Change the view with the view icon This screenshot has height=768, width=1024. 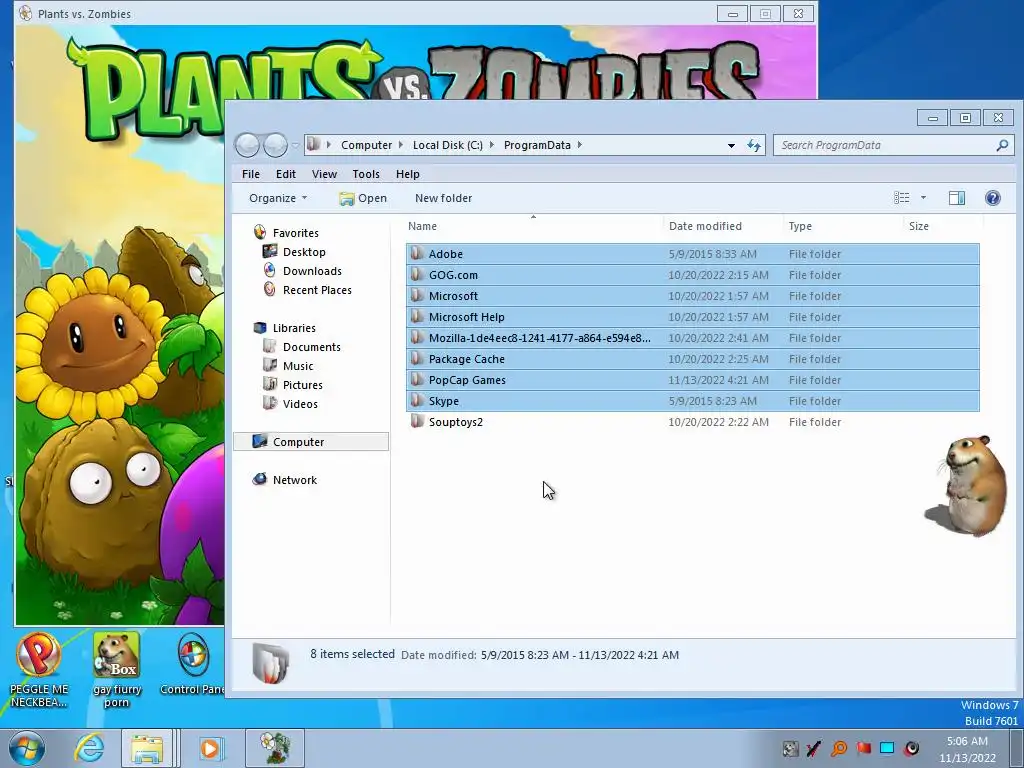pos(902,198)
